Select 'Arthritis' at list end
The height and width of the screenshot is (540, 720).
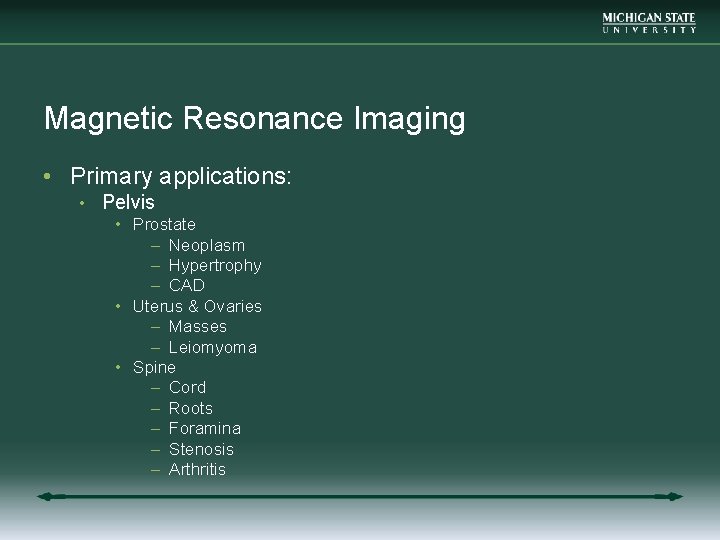pos(197,469)
